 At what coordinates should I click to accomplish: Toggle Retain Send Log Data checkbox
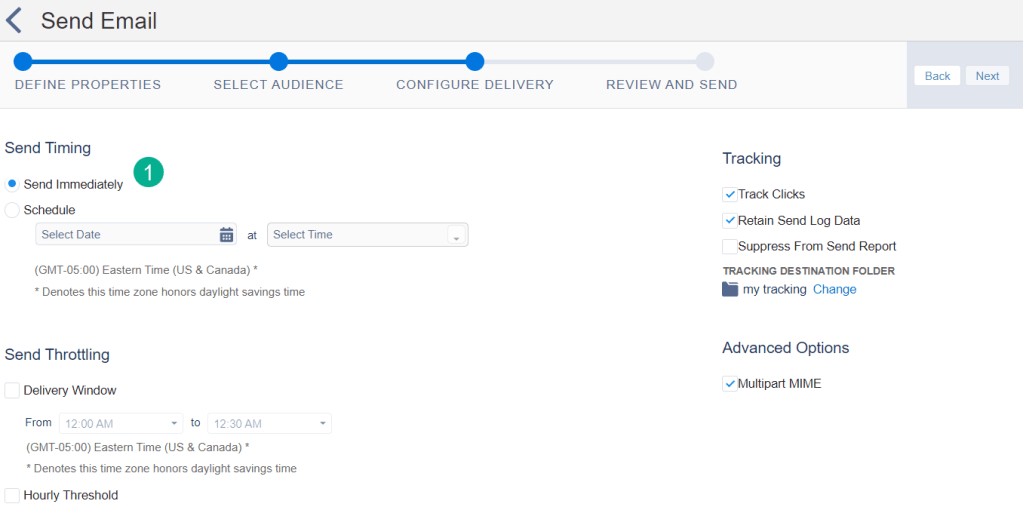729,220
